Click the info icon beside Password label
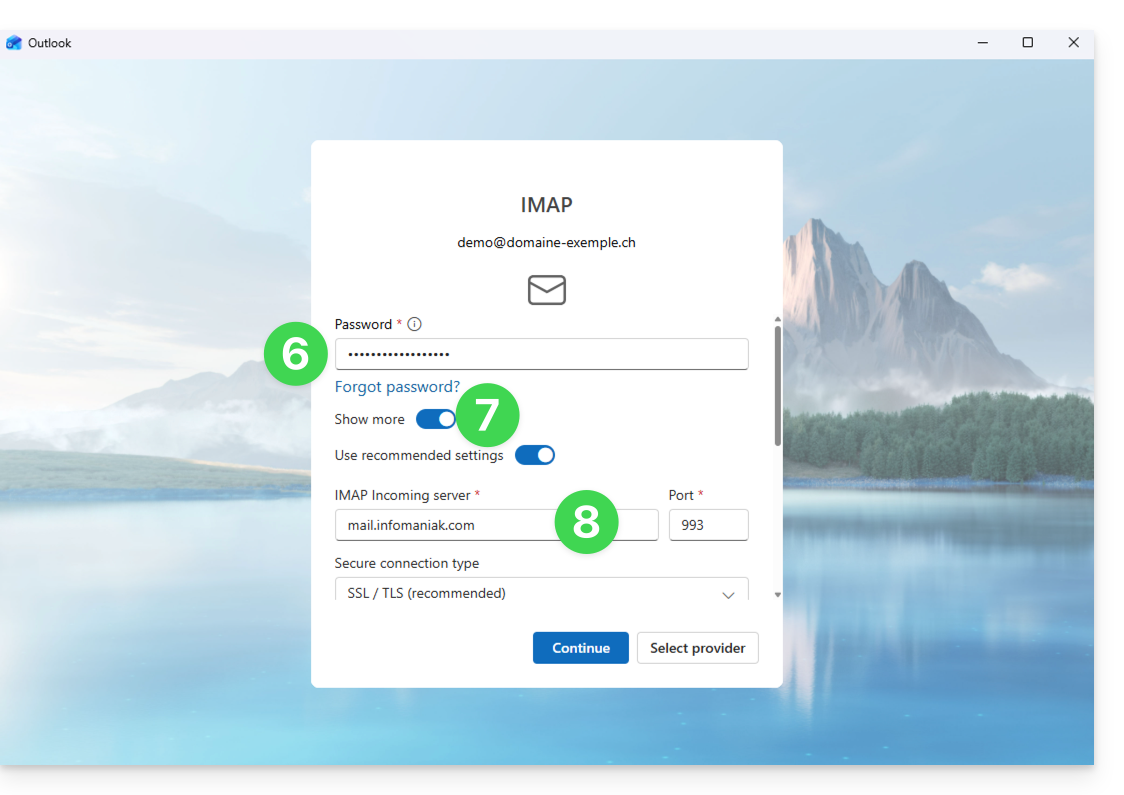This screenshot has height=795, width=1124. (x=415, y=324)
